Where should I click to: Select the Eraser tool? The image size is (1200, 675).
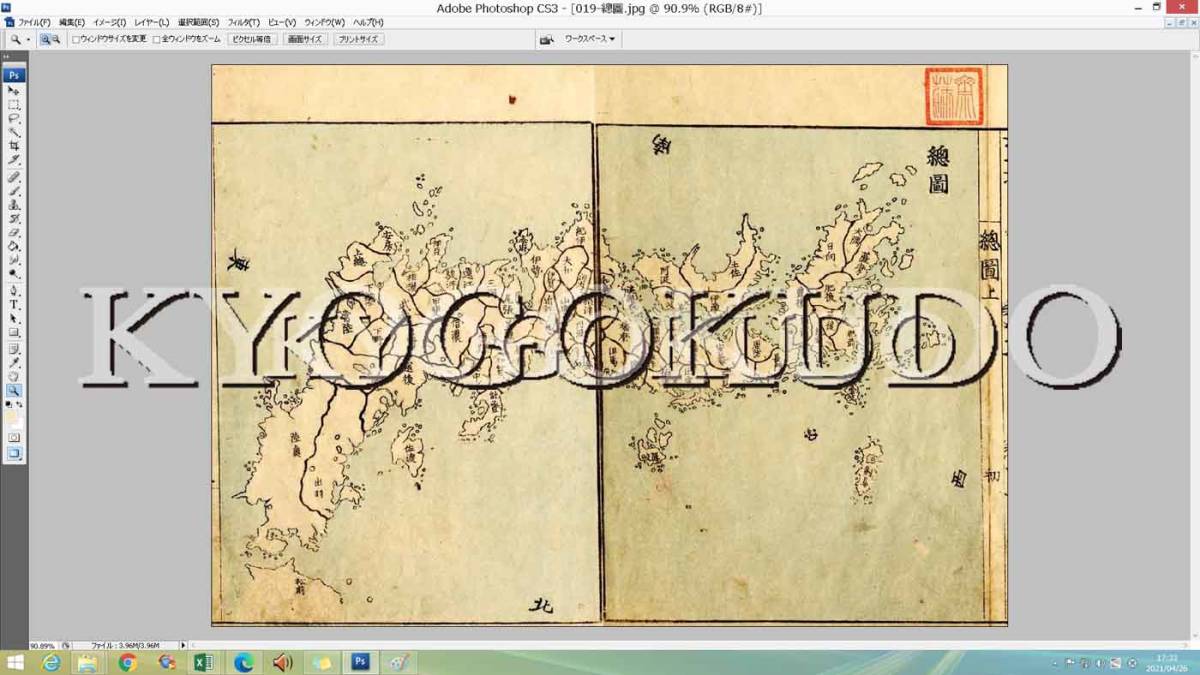(14, 233)
